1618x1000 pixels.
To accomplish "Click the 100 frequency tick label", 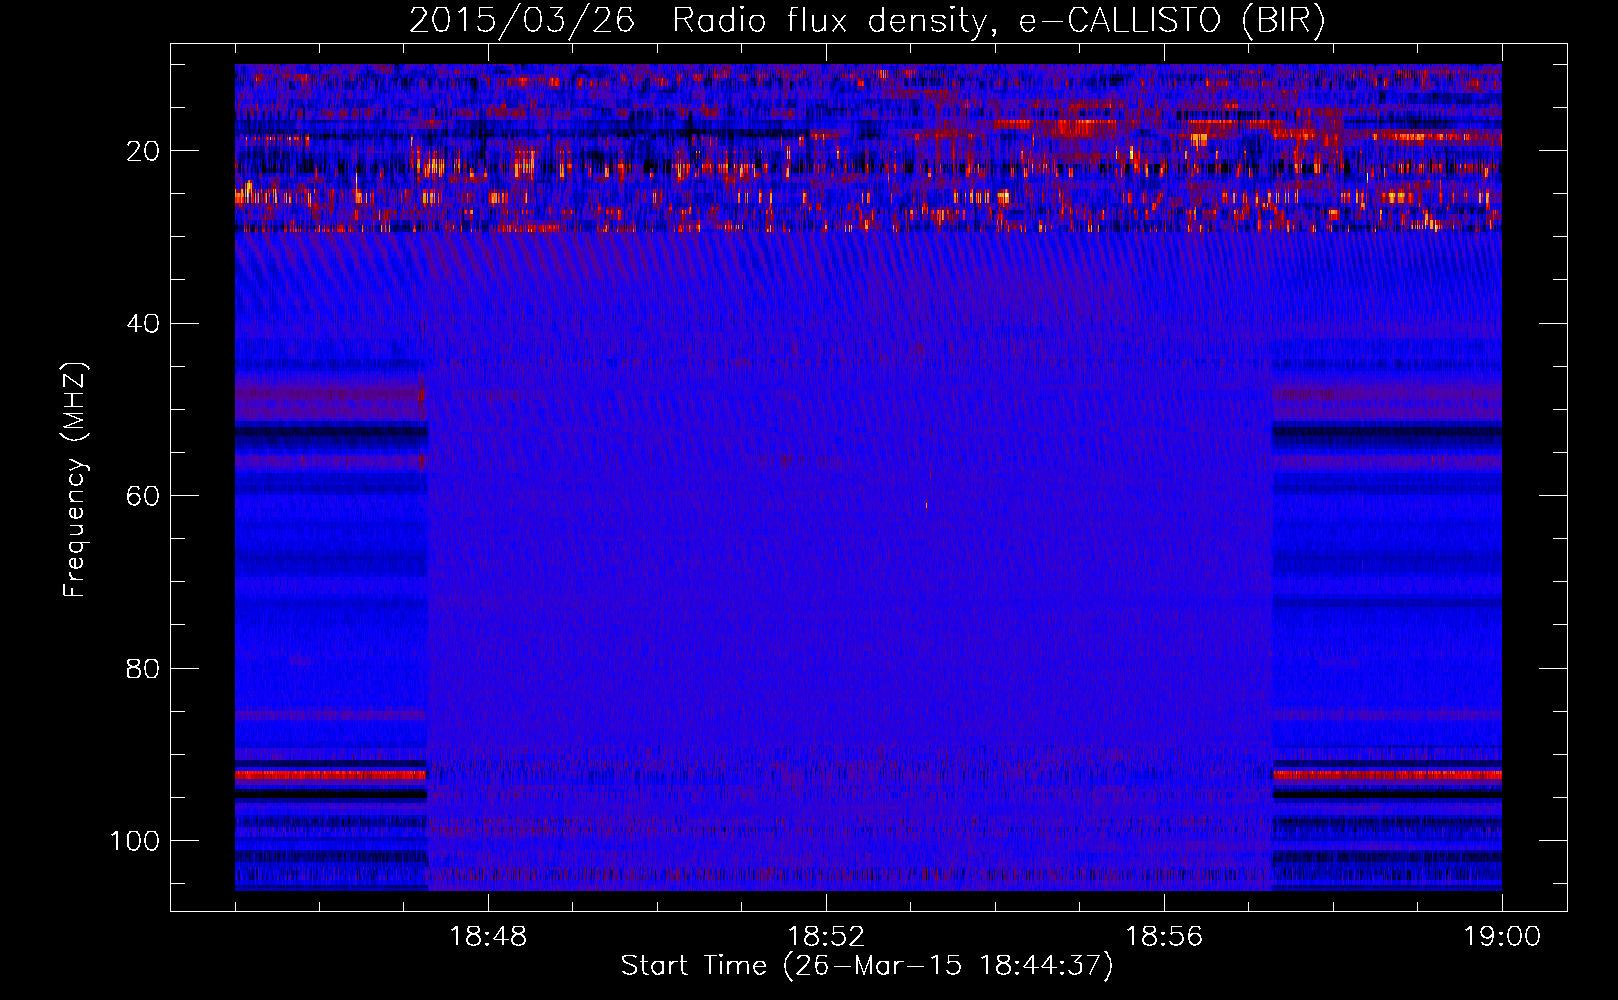I will (x=135, y=841).
